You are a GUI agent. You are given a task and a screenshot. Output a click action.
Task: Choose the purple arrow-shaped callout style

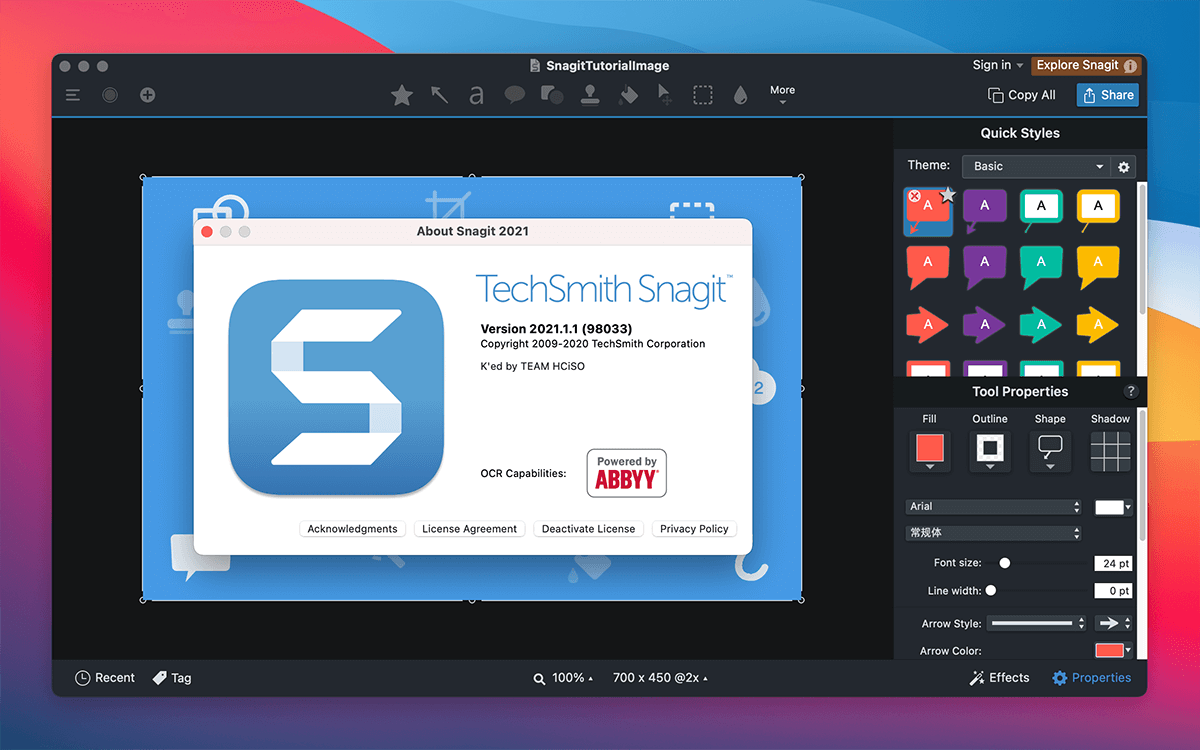(984, 324)
